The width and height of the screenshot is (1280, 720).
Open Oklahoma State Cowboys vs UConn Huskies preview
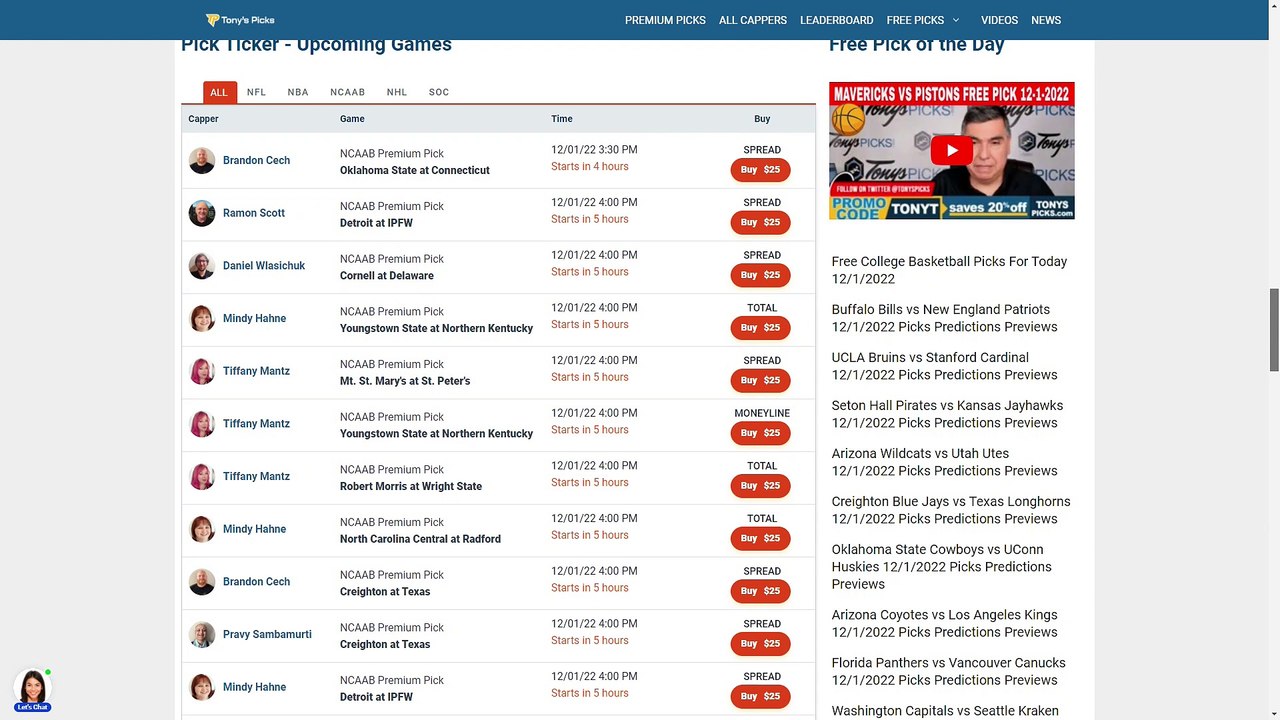click(942, 567)
